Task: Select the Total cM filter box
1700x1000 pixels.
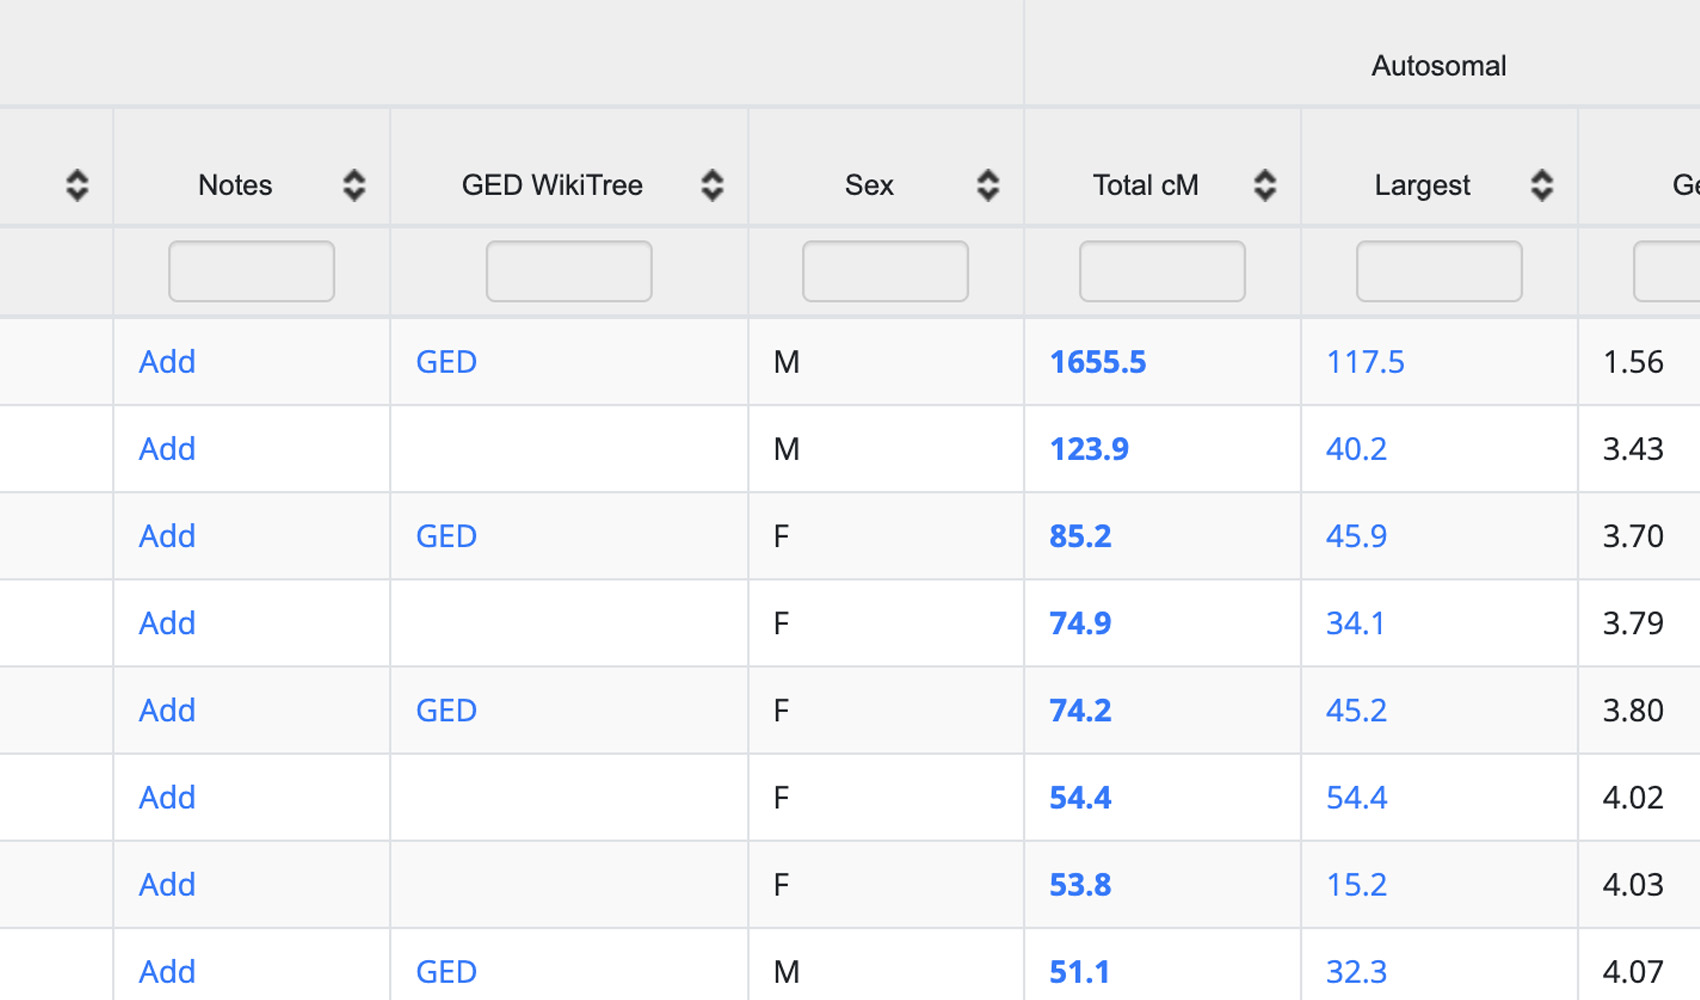Action: [x=1162, y=271]
